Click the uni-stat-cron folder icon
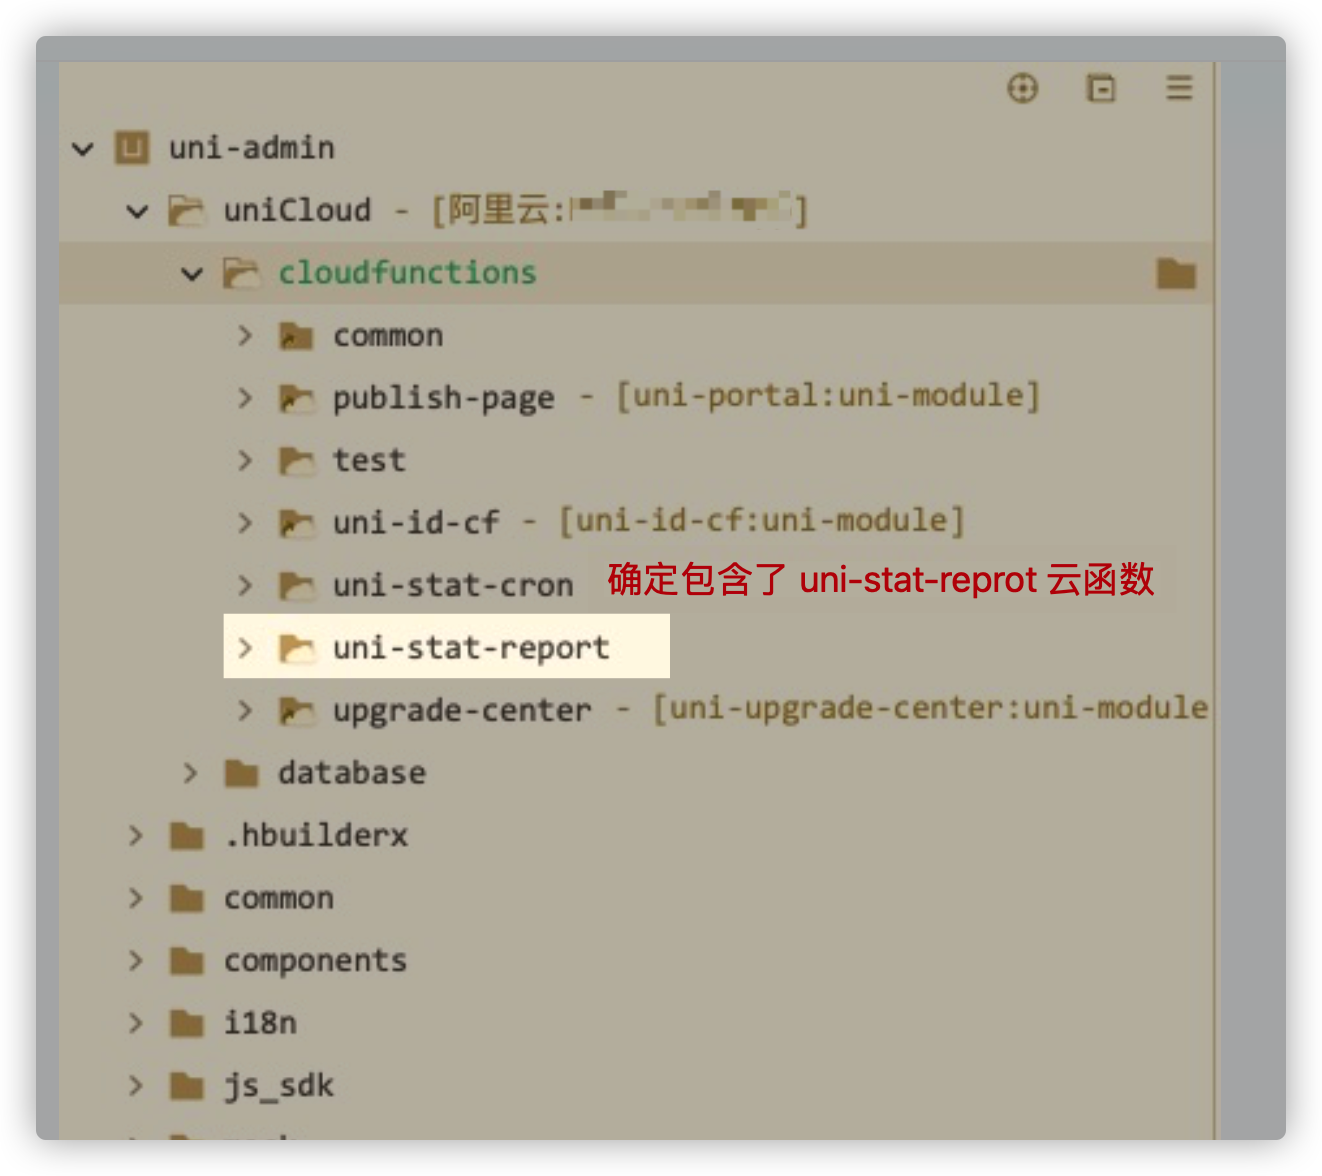This screenshot has height=1176, width=1322. point(296,586)
